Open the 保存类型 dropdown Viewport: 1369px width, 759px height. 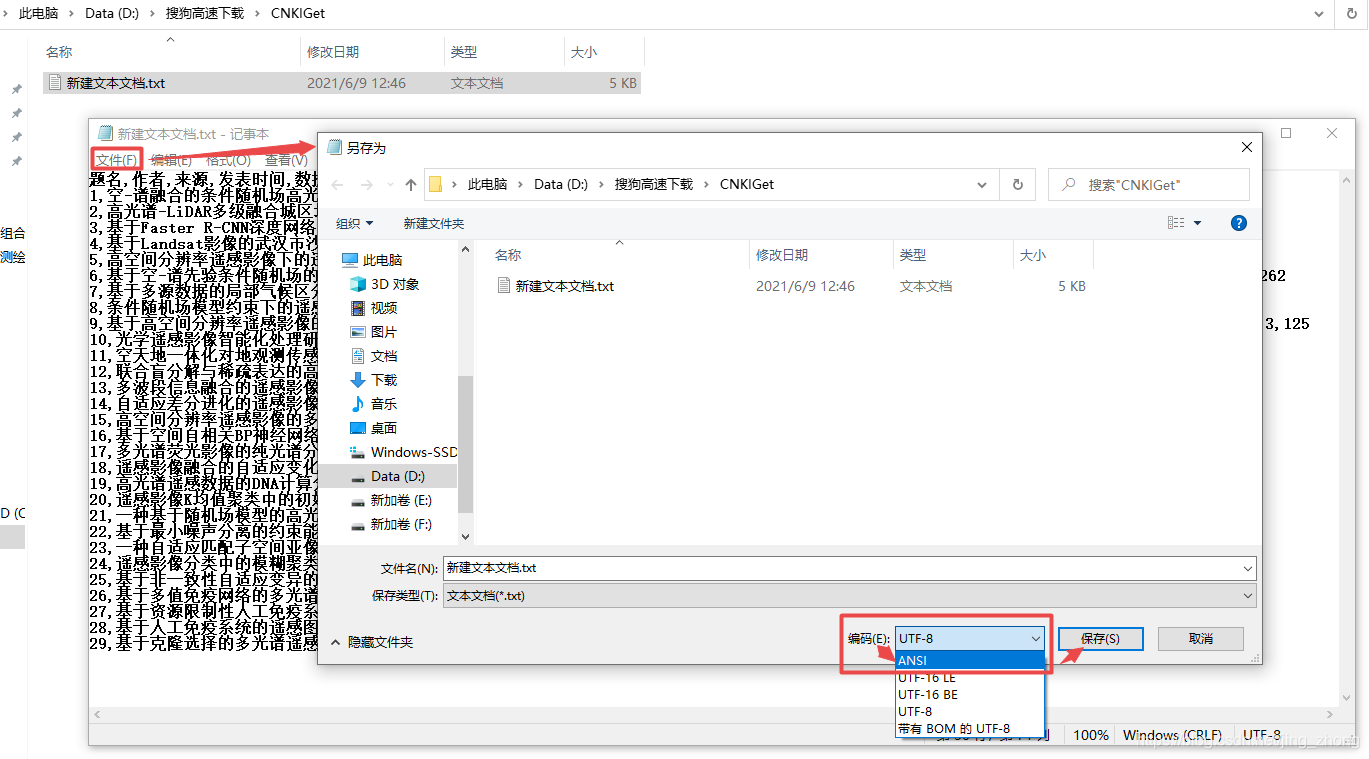pyautogui.click(x=849, y=596)
